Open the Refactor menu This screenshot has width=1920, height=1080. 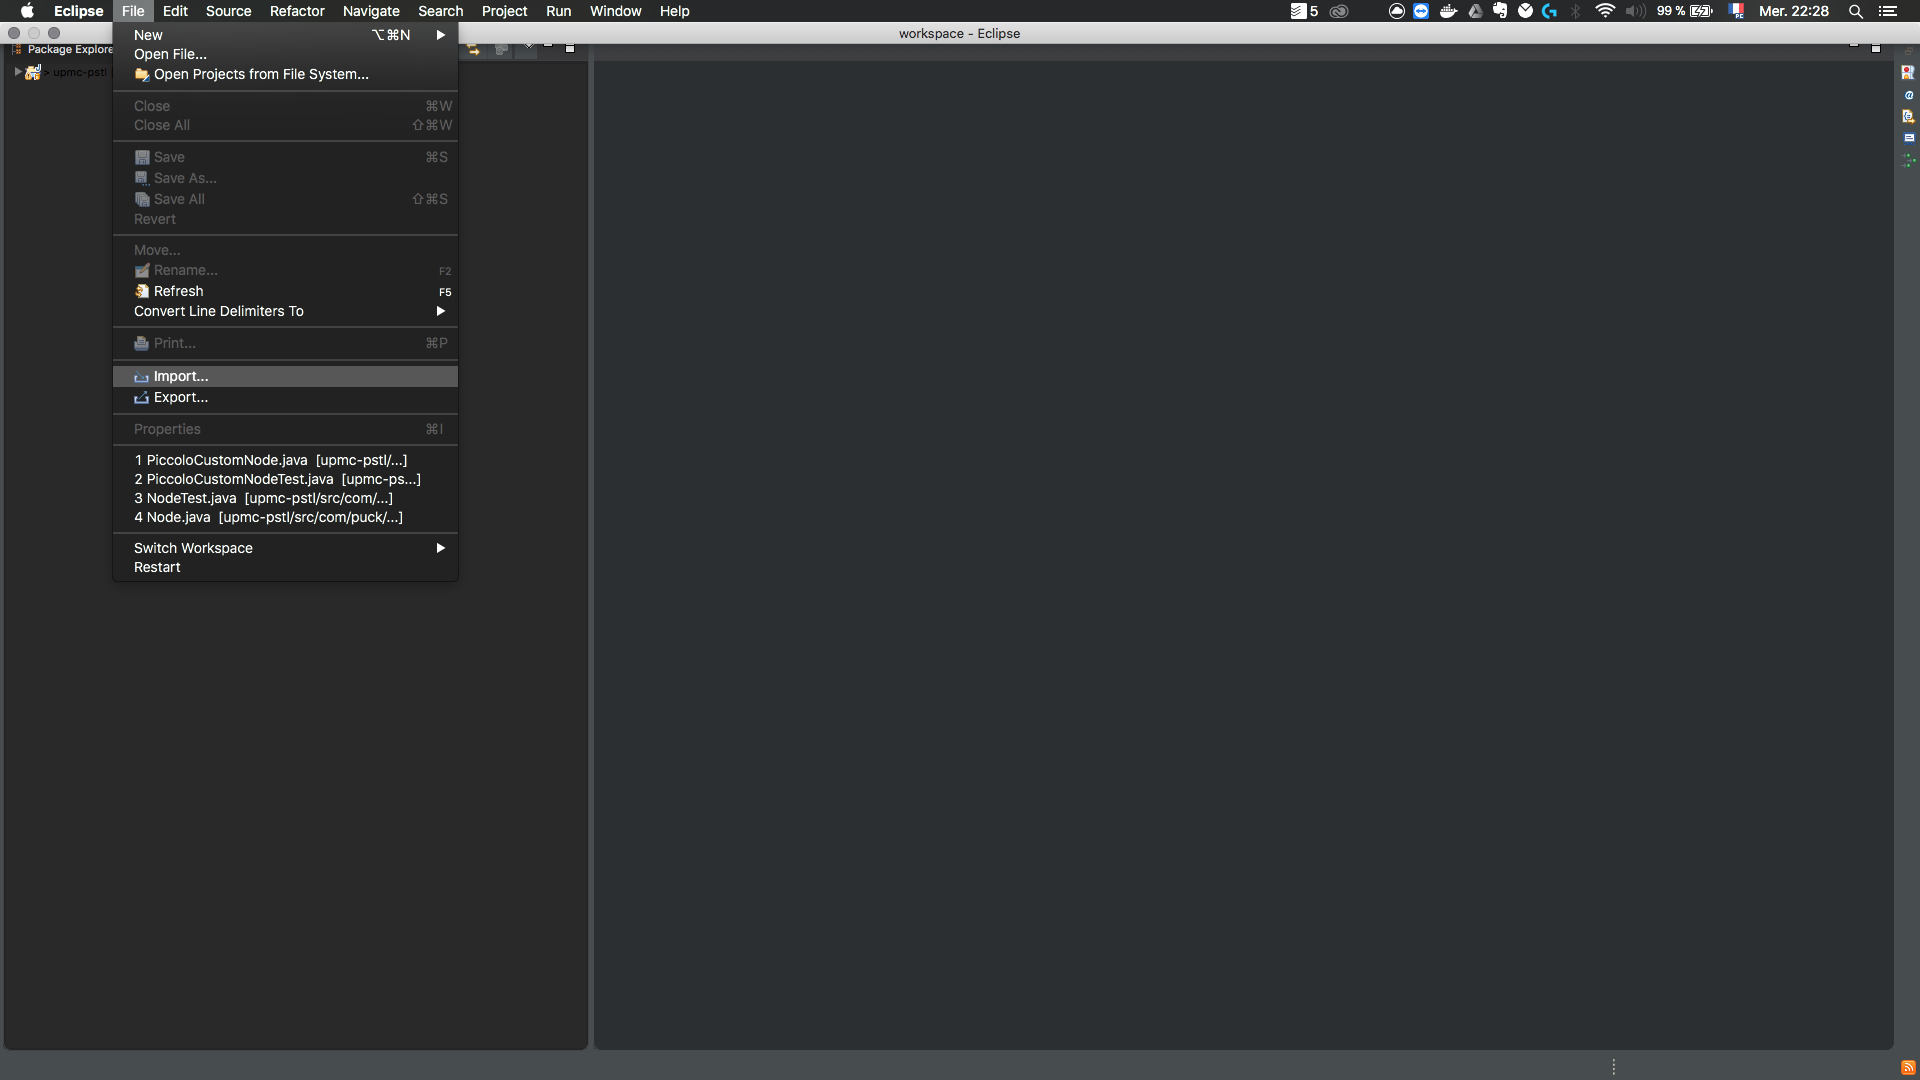297,11
